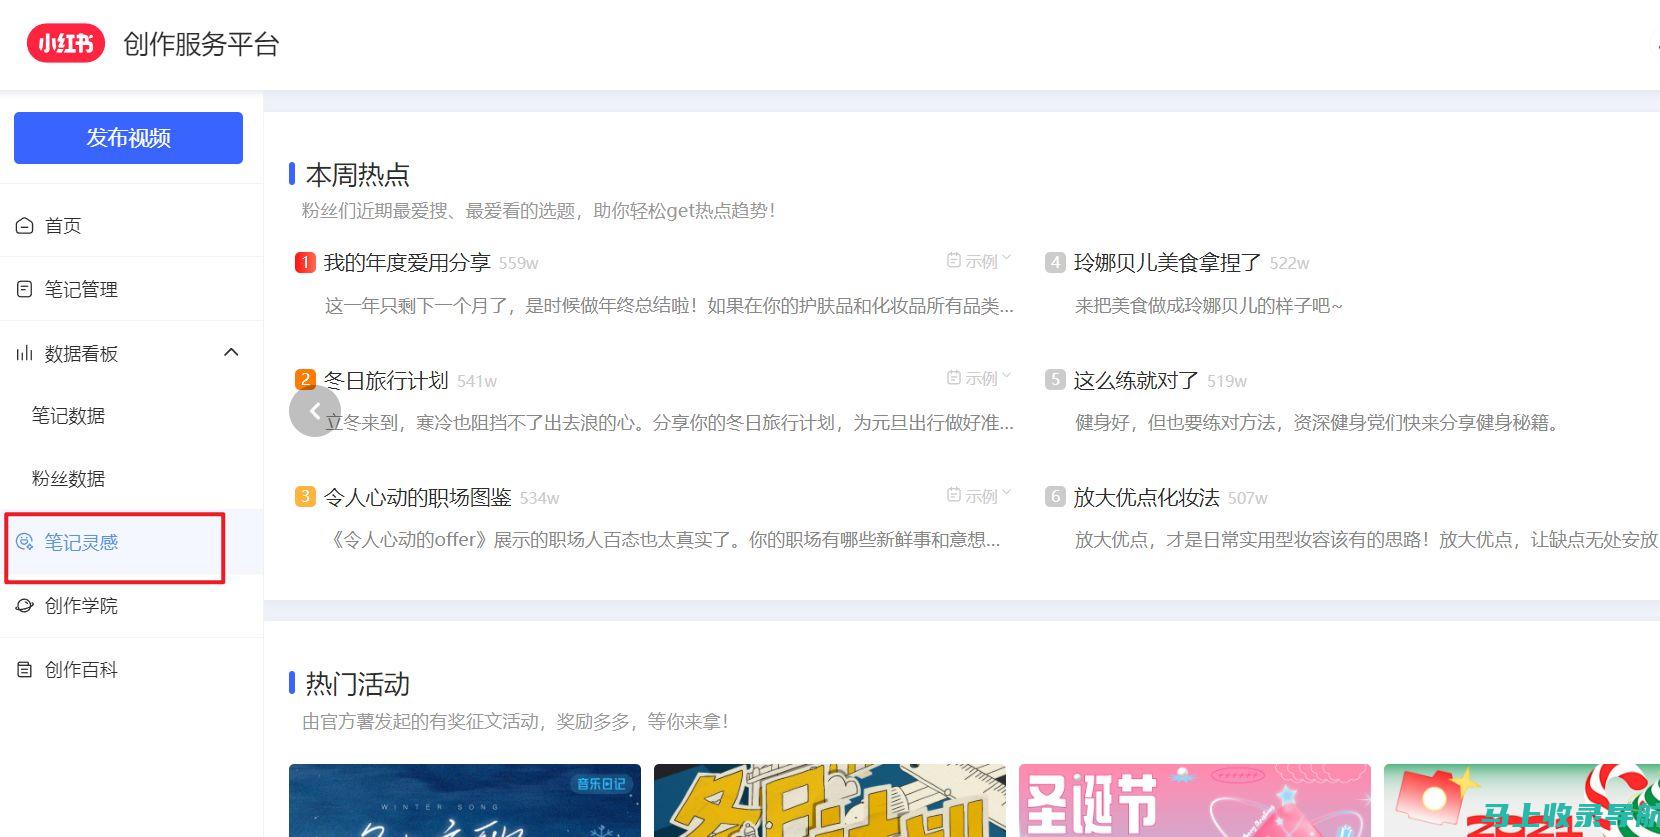
Task: Click the document icon beside 创作百科
Action: point(24,670)
